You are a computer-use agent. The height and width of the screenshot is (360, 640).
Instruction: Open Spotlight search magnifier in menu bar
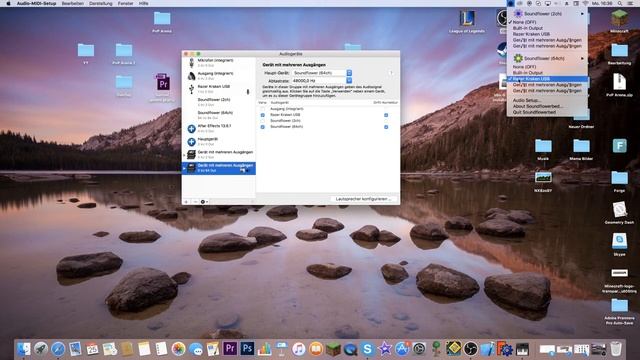620,3
